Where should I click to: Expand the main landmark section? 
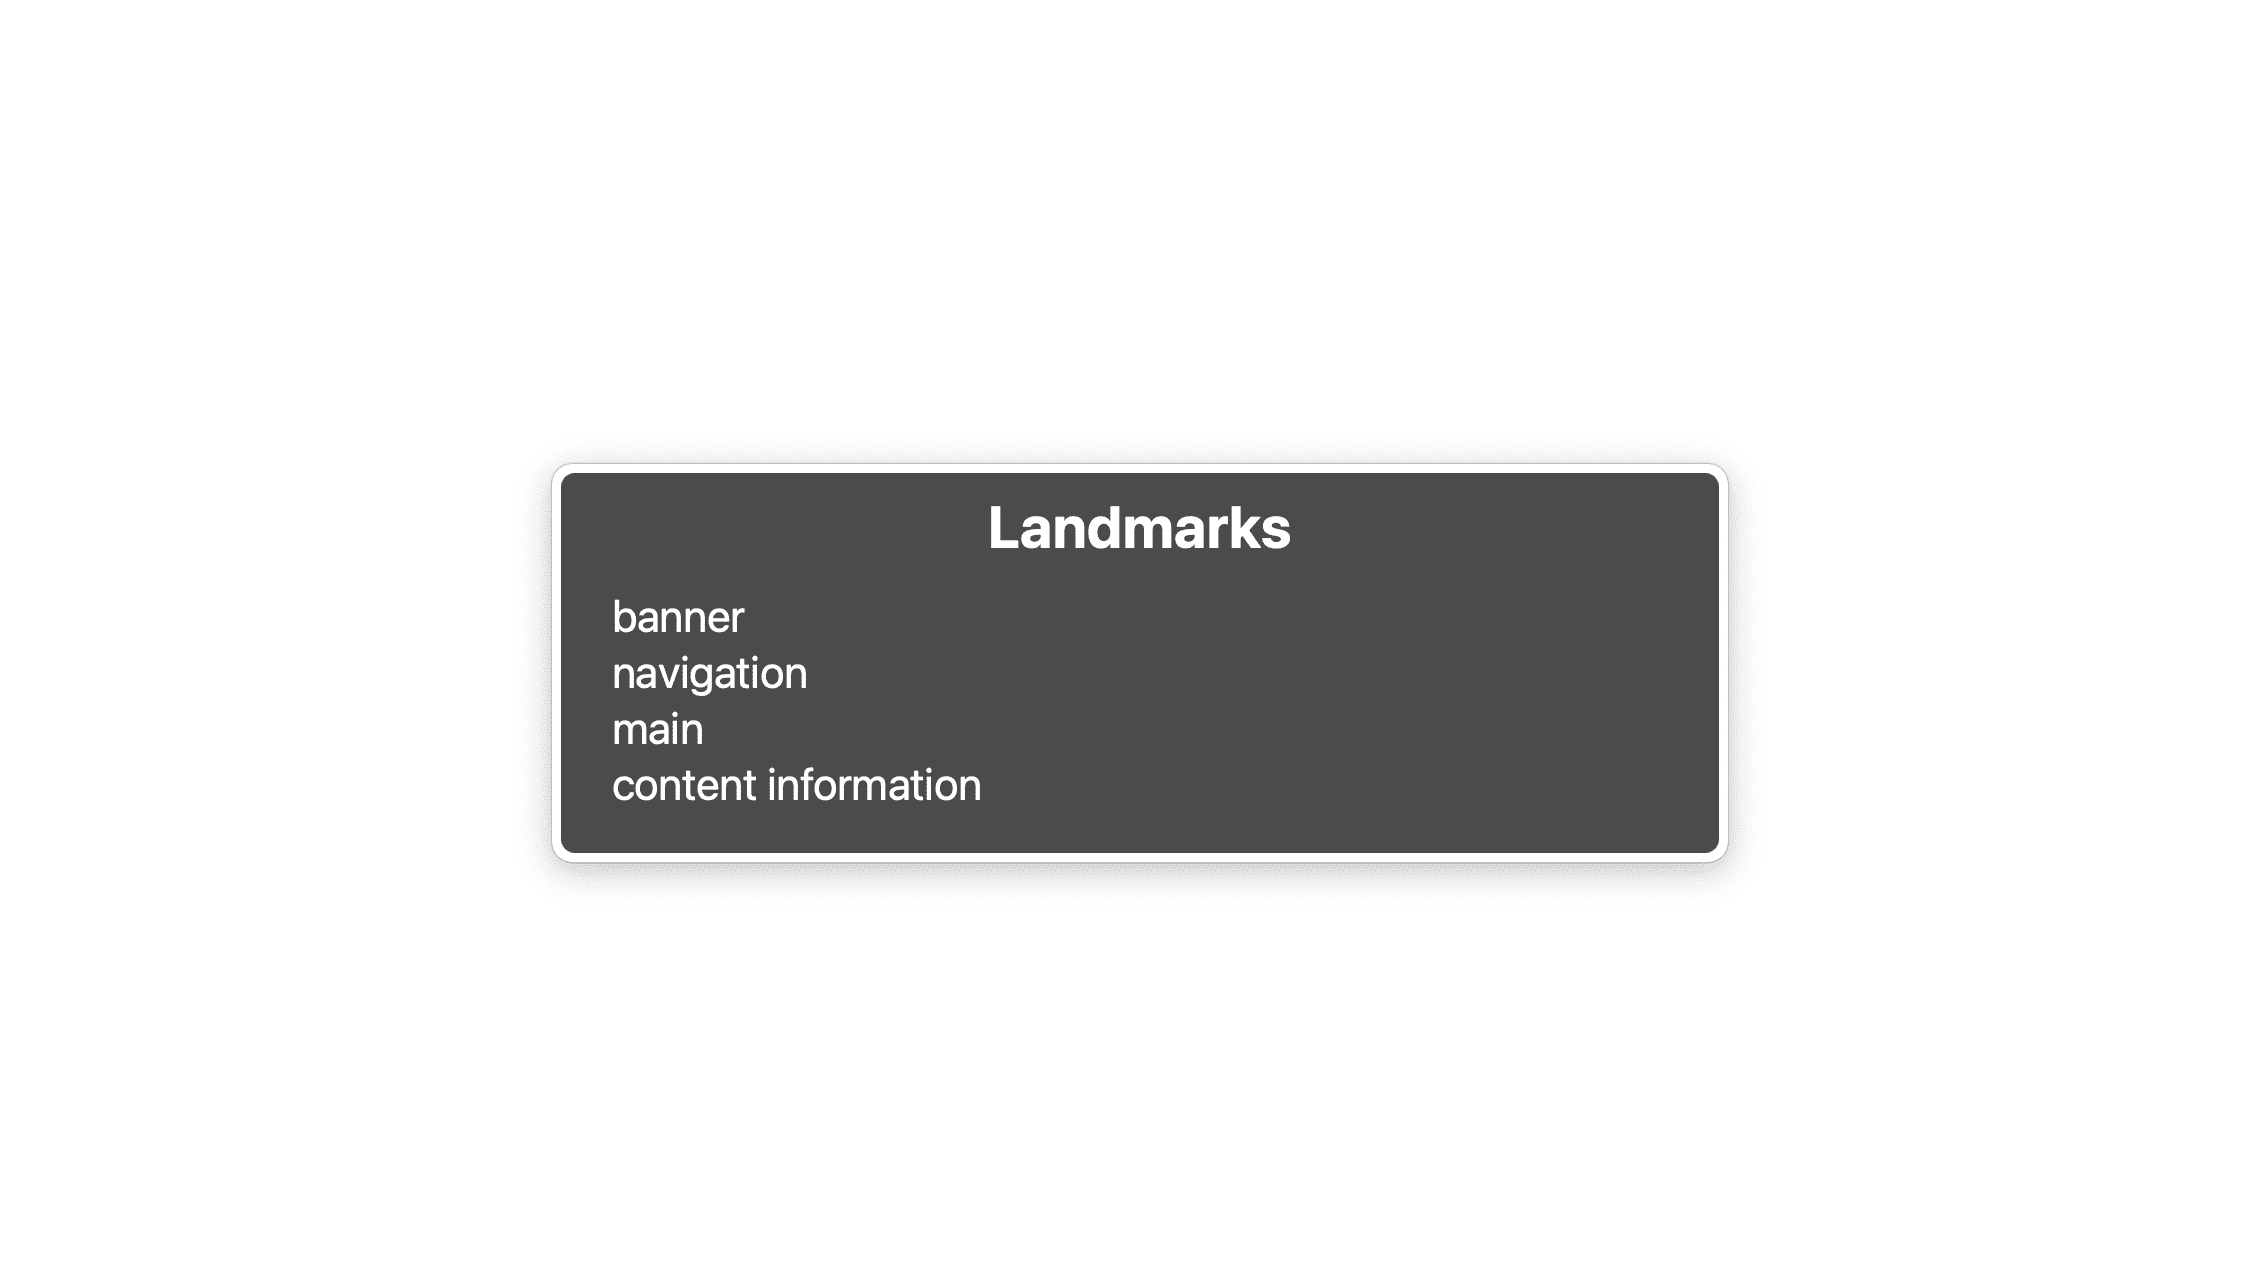[x=655, y=727]
